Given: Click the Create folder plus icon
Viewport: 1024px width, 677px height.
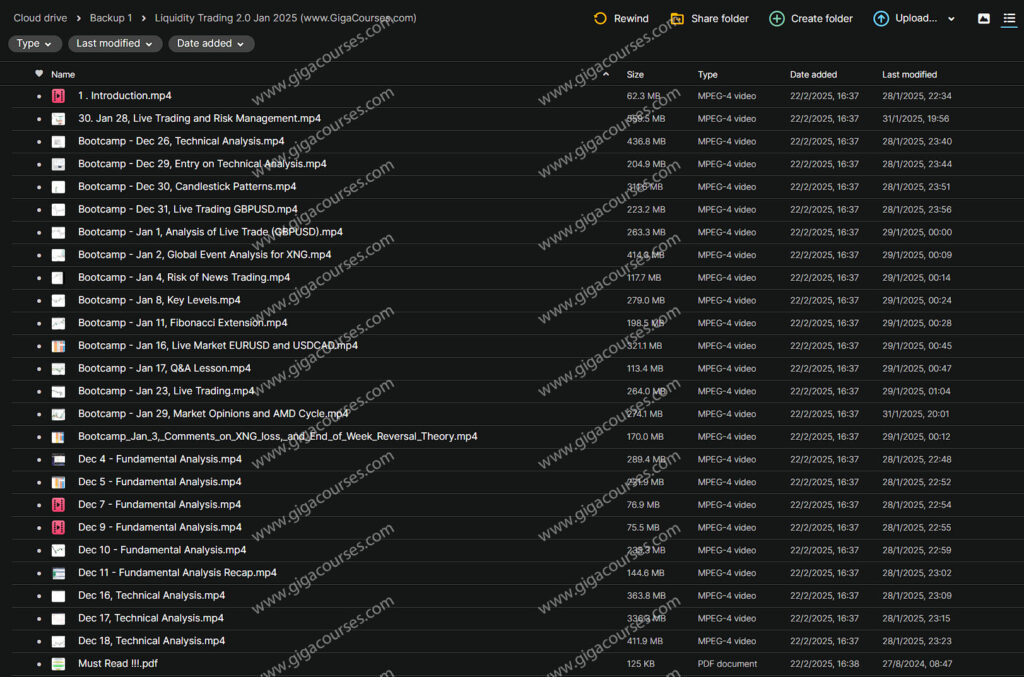Looking at the screenshot, I should coord(777,18).
